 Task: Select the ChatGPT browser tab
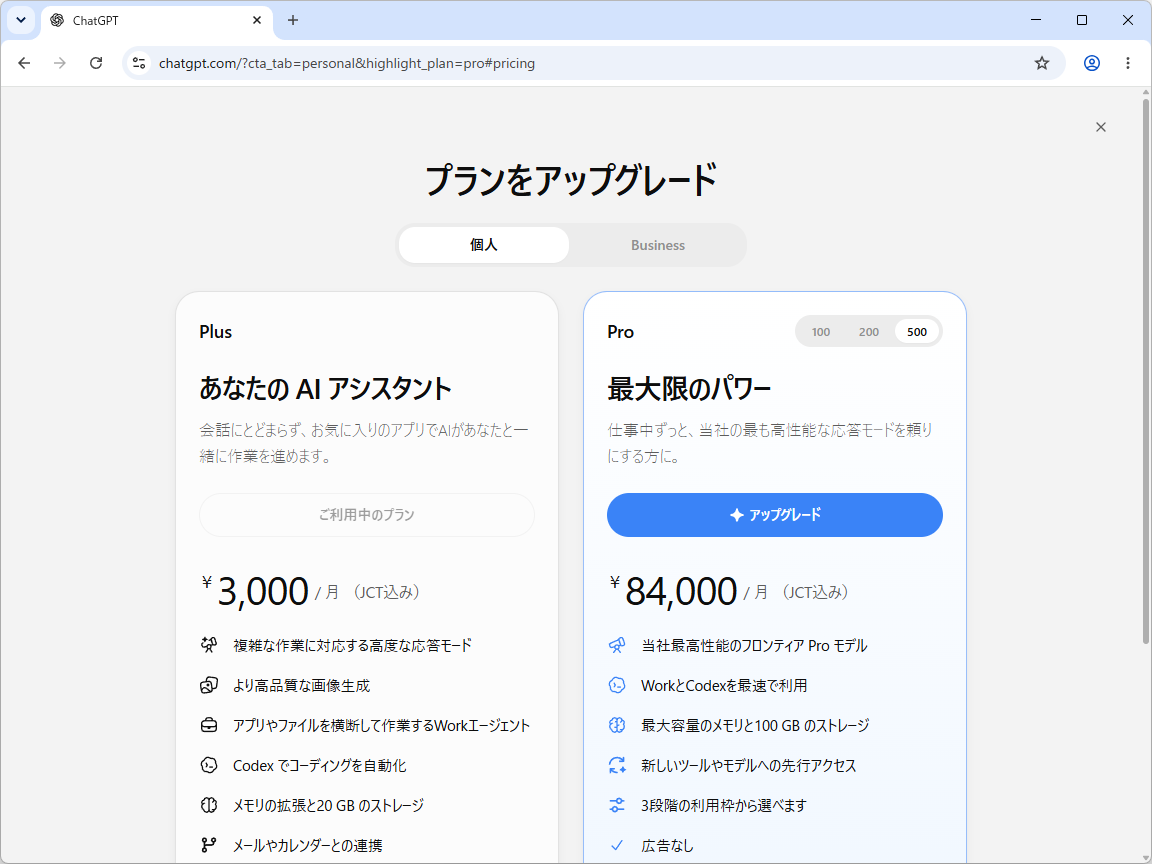pyautogui.click(x=156, y=21)
